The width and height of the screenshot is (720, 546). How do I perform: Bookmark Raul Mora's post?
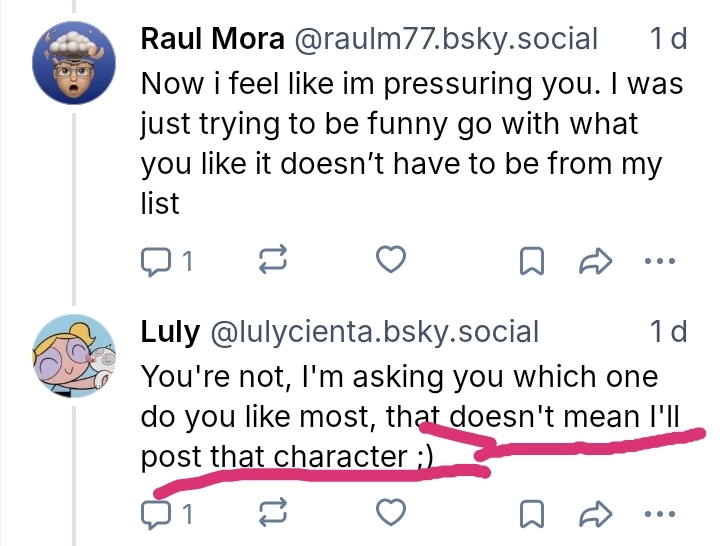point(532,262)
